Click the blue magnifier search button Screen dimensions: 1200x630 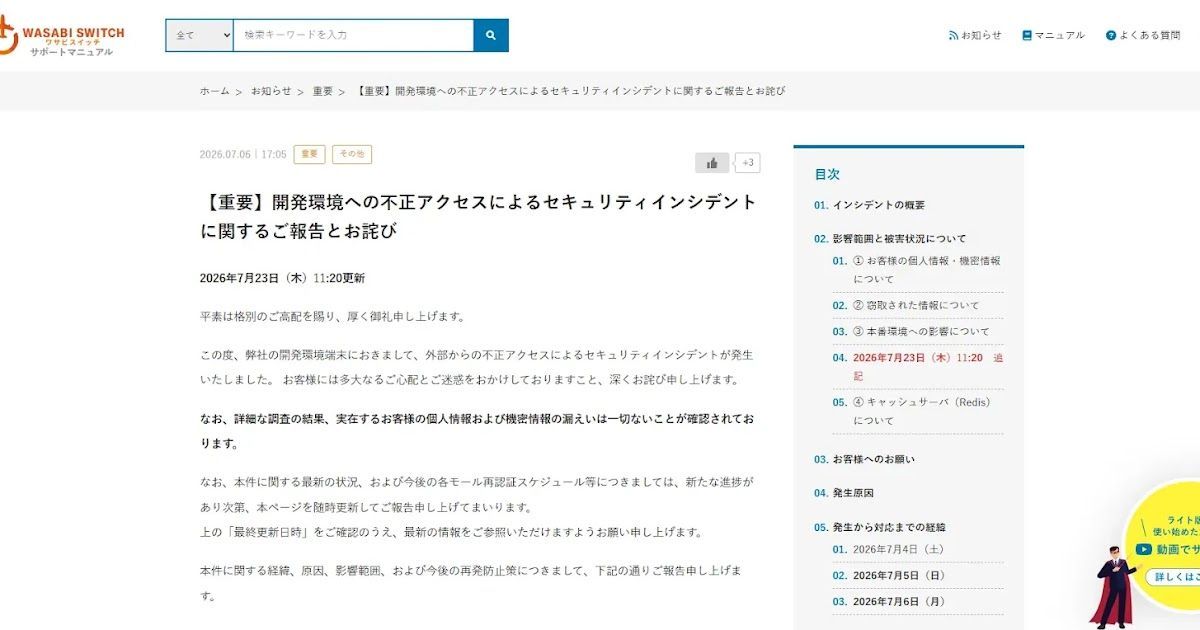click(491, 35)
